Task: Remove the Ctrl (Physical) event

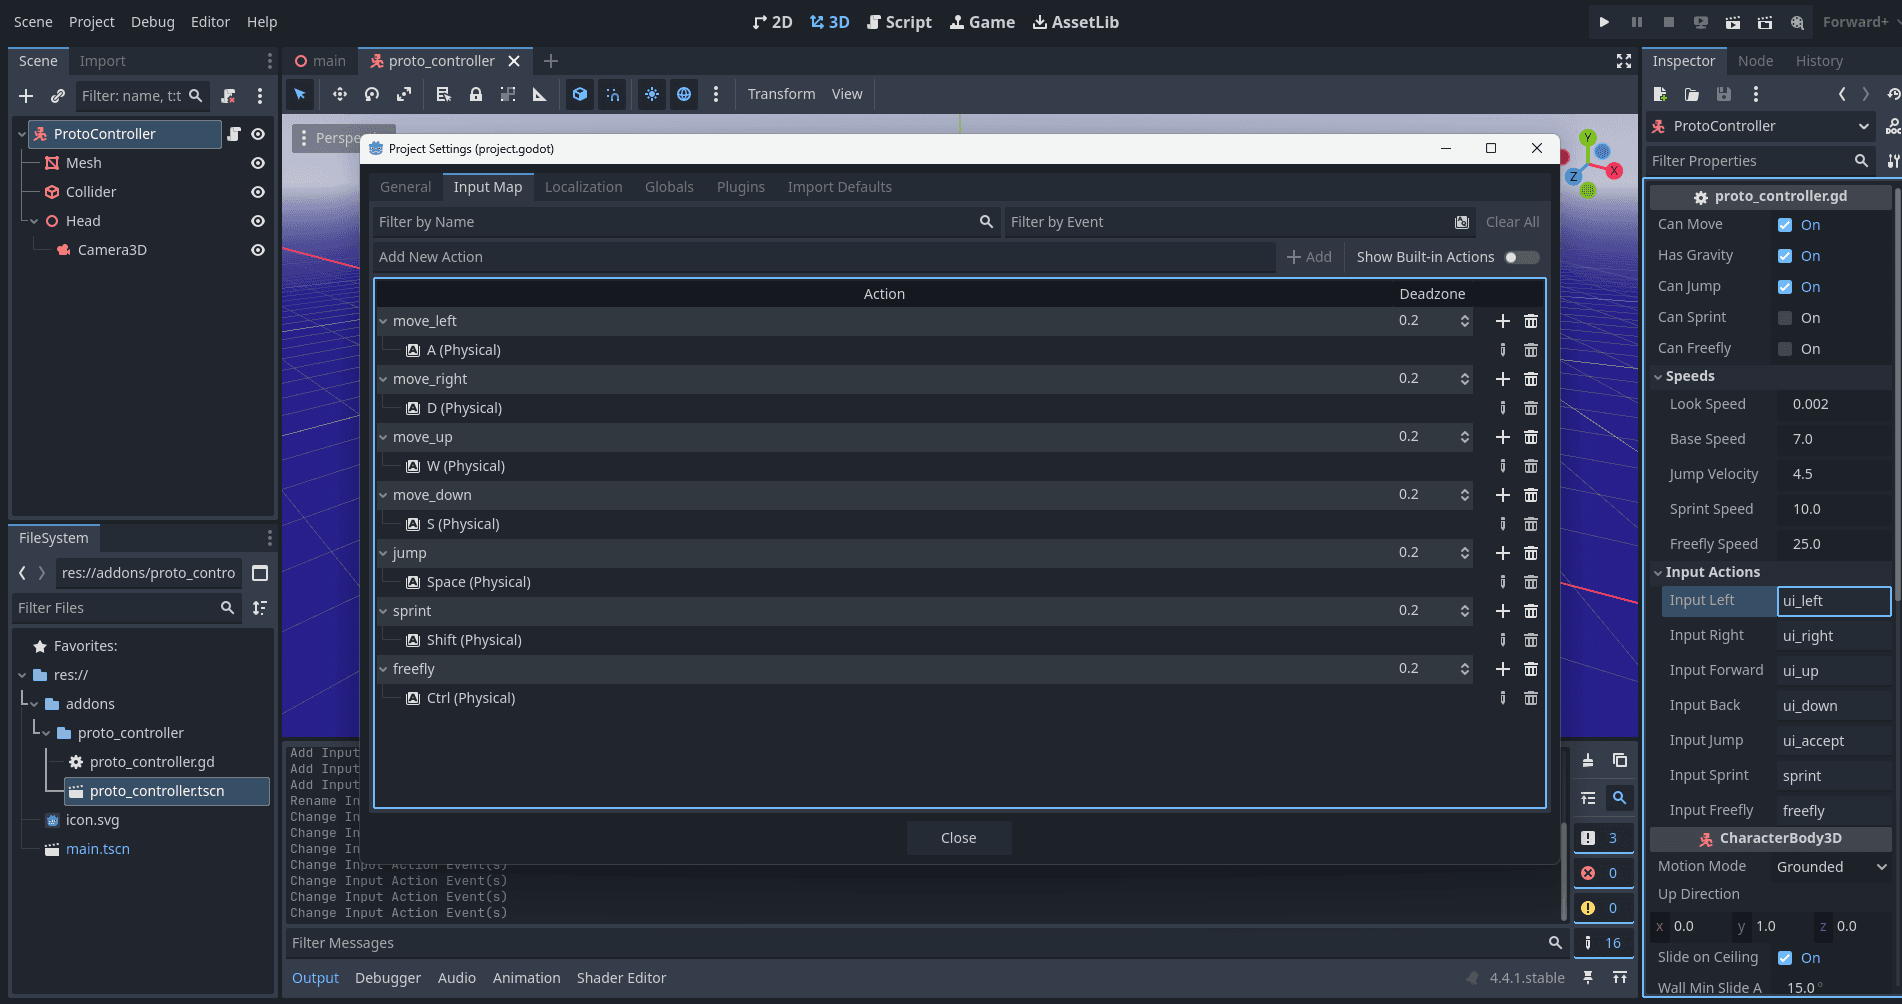Action: pyautogui.click(x=1531, y=698)
